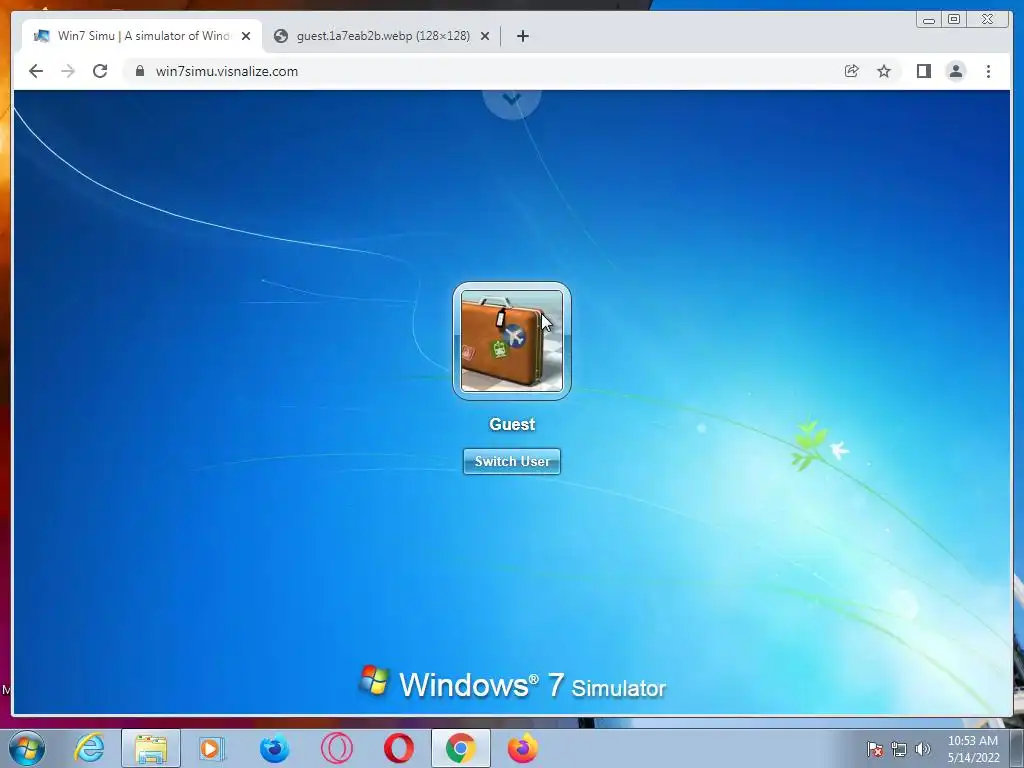Screen dimensions: 1024x768
Task: Close the guest.1a7eab2b.webp tab
Action: point(485,36)
